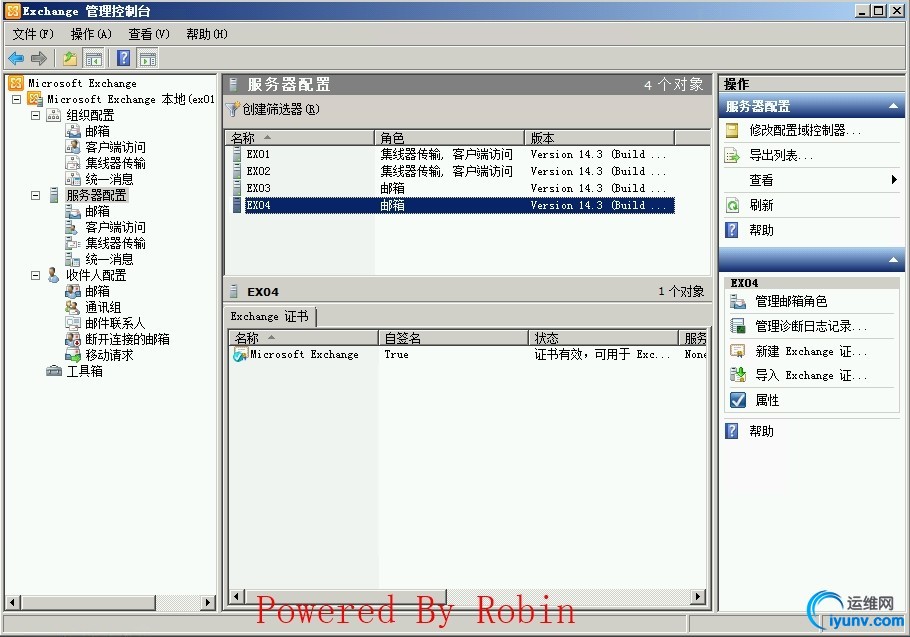Viewport: 910px width, 637px height.
Task: Toggle the console tree pane toolbar icon
Action: coord(93,58)
